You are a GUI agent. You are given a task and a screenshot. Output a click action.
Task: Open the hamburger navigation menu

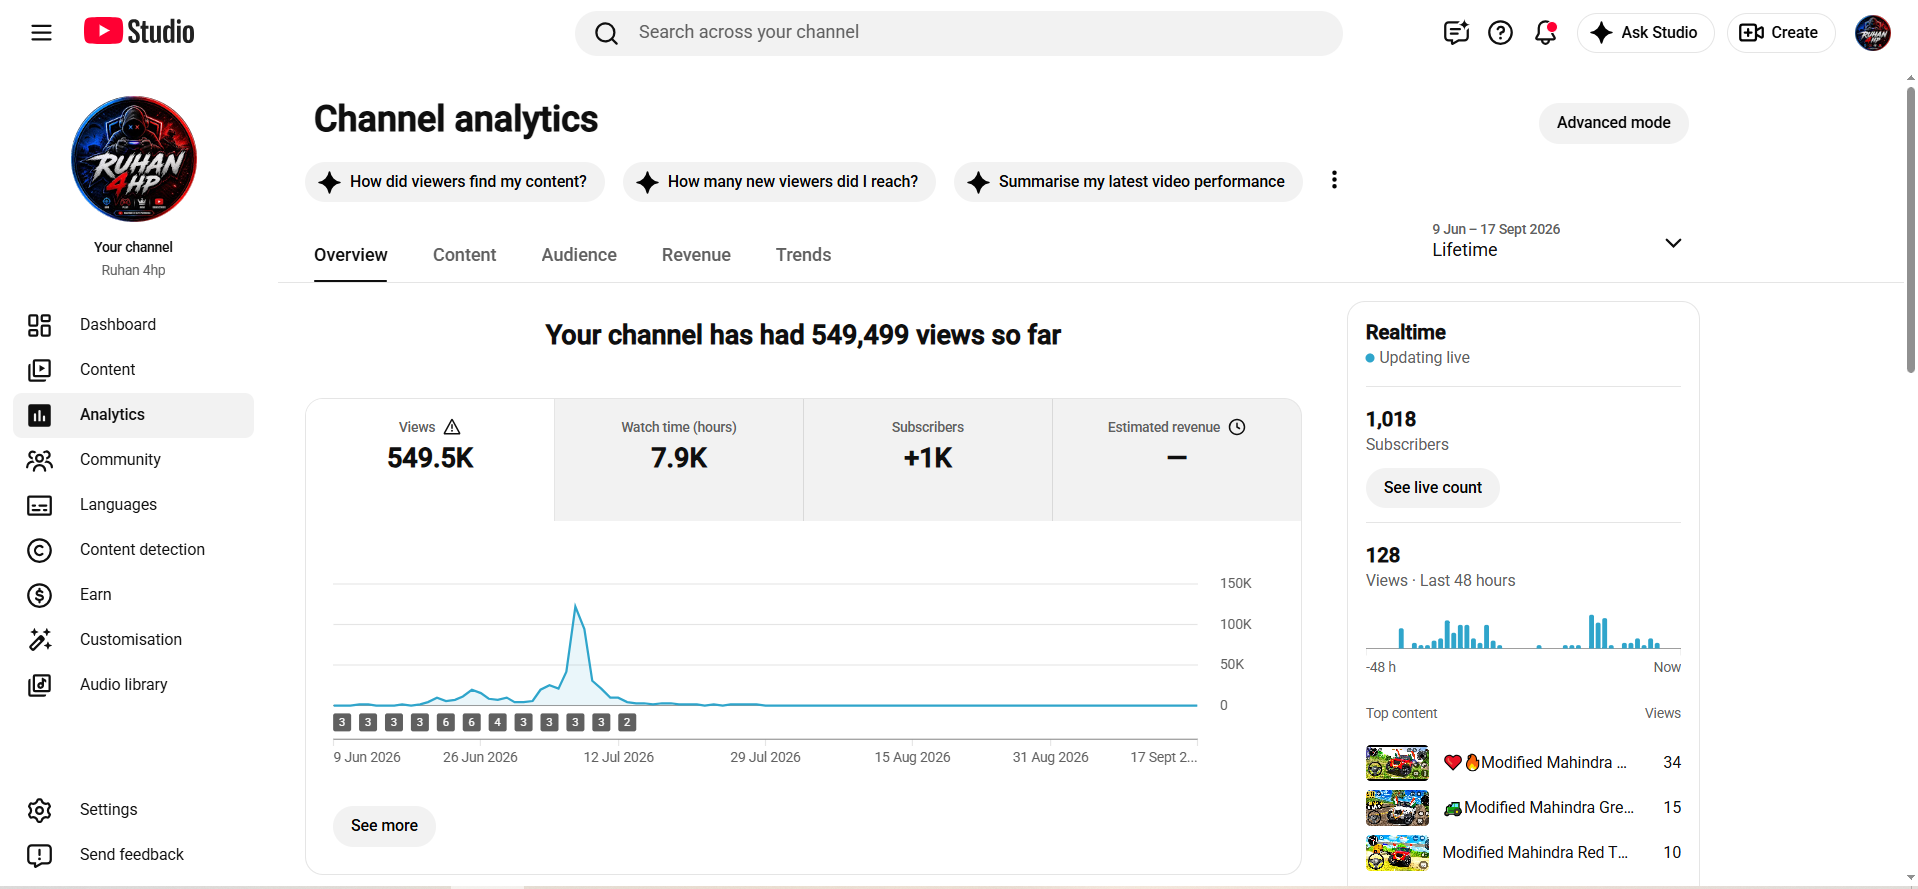[41, 33]
